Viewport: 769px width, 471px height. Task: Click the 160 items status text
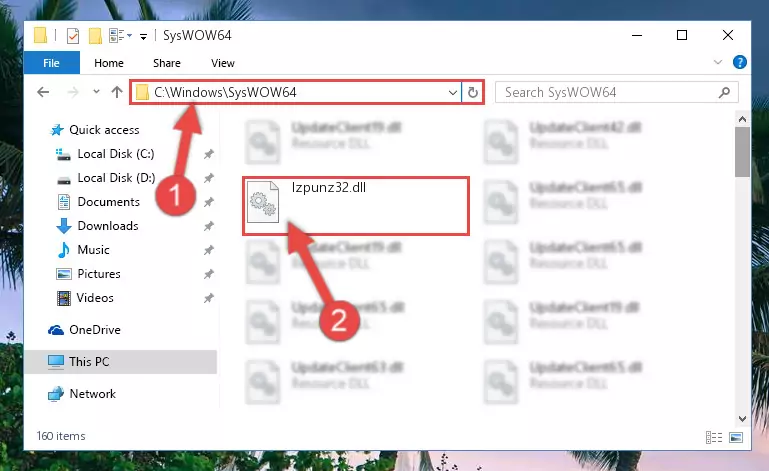coord(61,436)
